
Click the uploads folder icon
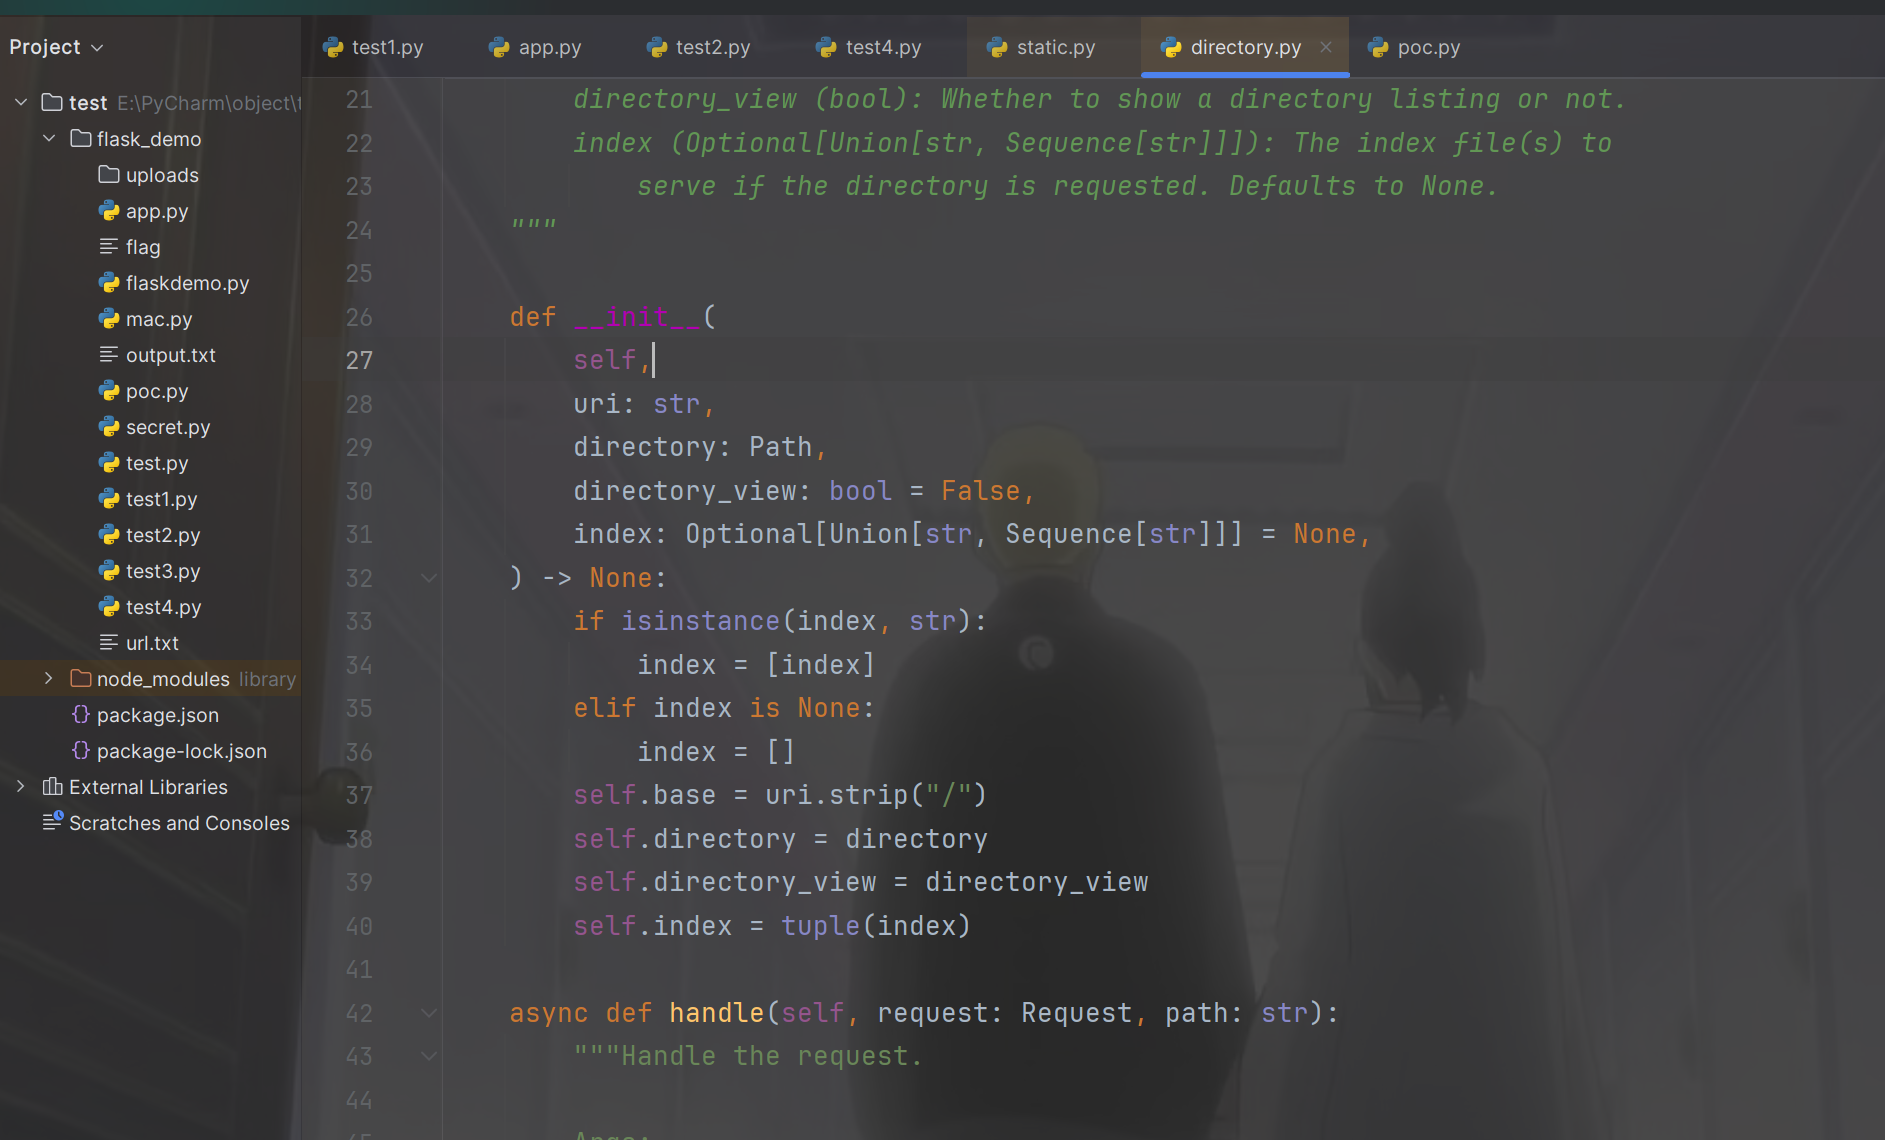109,175
